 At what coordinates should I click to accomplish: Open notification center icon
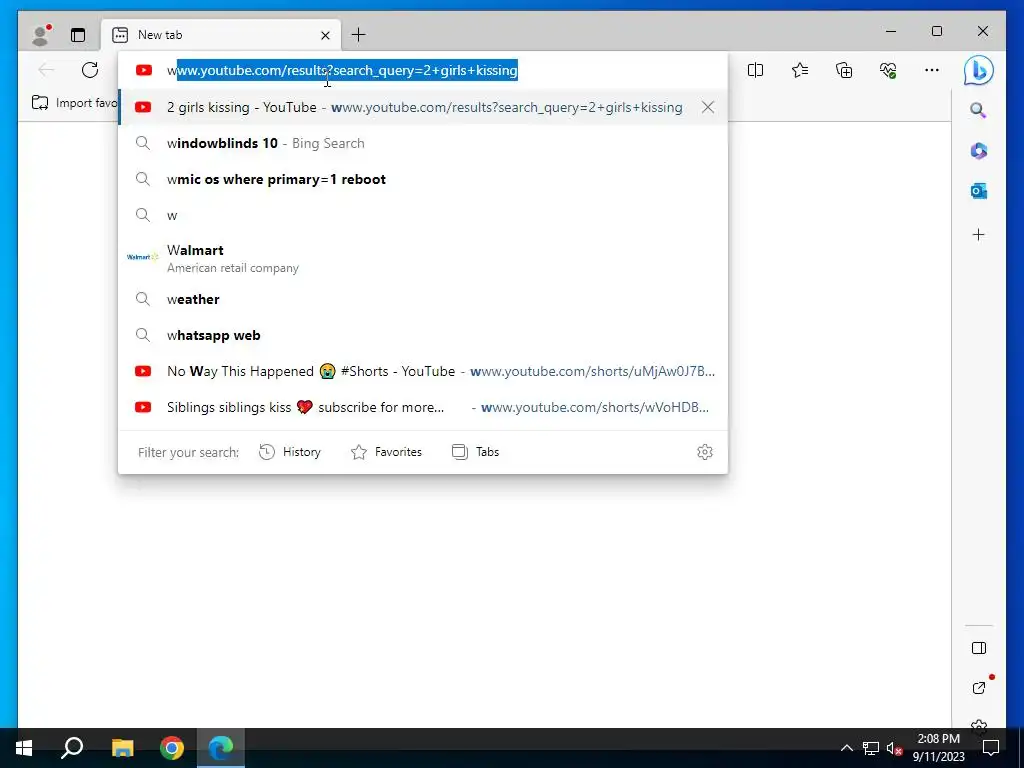point(991,748)
